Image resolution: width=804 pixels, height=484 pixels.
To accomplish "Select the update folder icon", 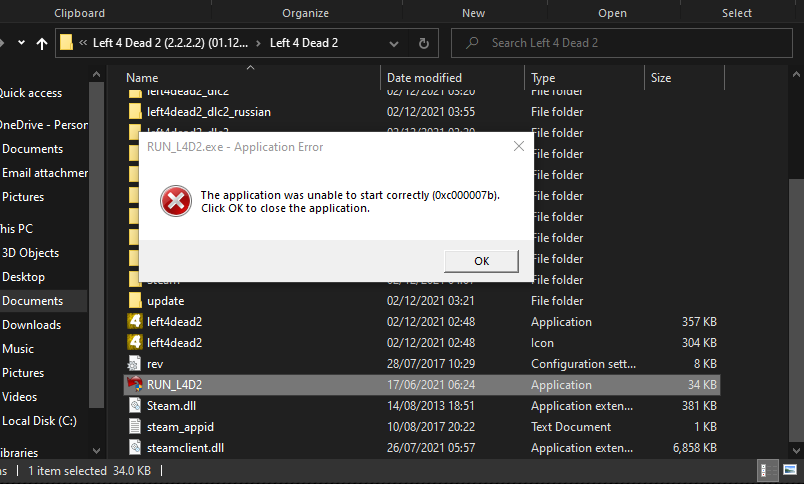I will pos(135,300).
